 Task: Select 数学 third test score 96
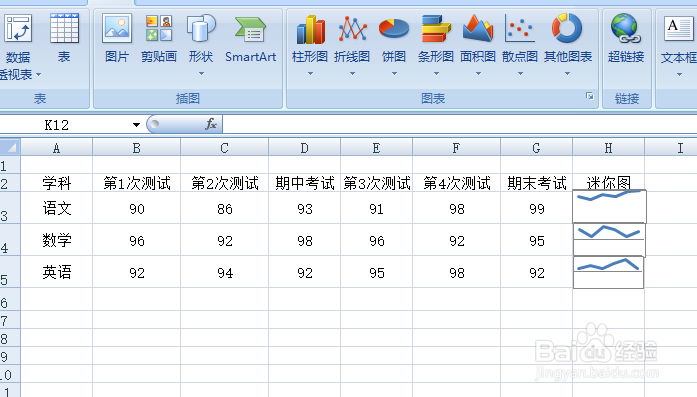click(377, 240)
